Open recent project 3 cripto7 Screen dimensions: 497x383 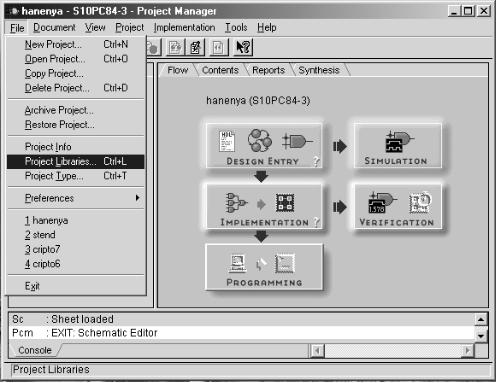pos(76,249)
